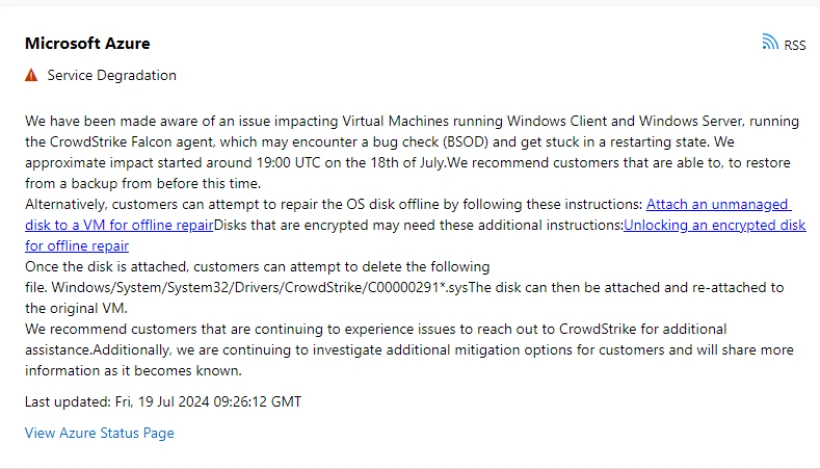Click the Microsoft Azure heading
Screen dimensions: 820x469
pyautogui.click(x=87, y=43)
